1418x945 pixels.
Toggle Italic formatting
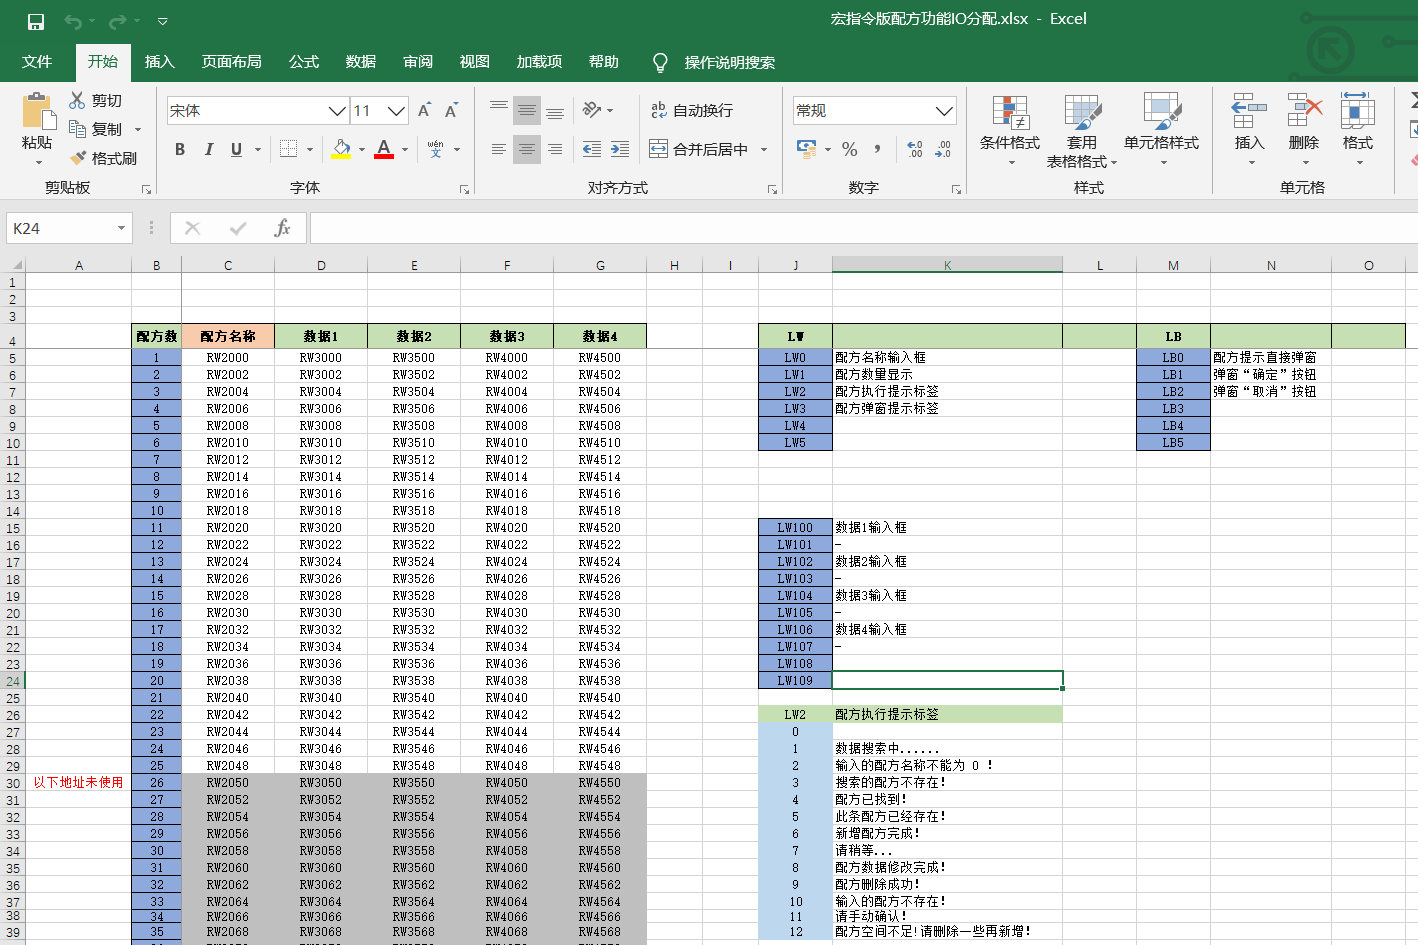click(x=208, y=149)
